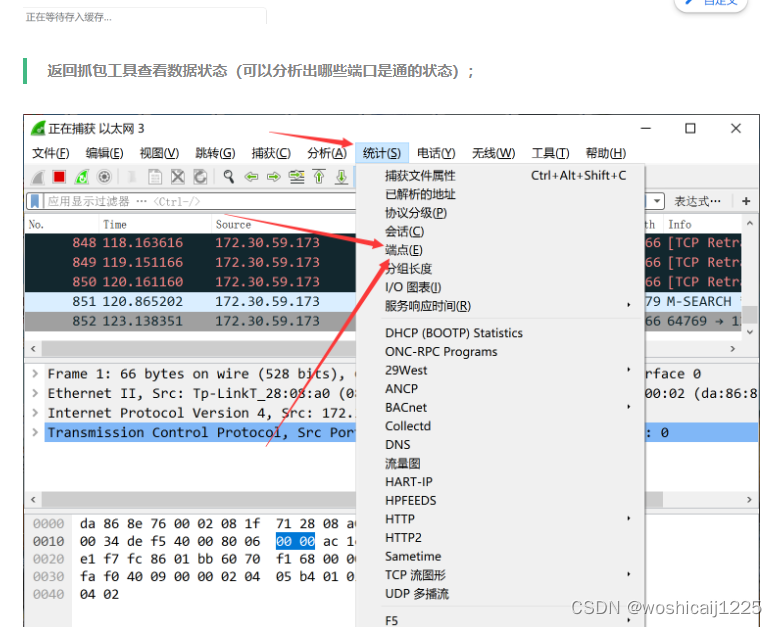Jump to first packet up-arrow icon
Screen dimensions: 777x627
click(x=319, y=177)
